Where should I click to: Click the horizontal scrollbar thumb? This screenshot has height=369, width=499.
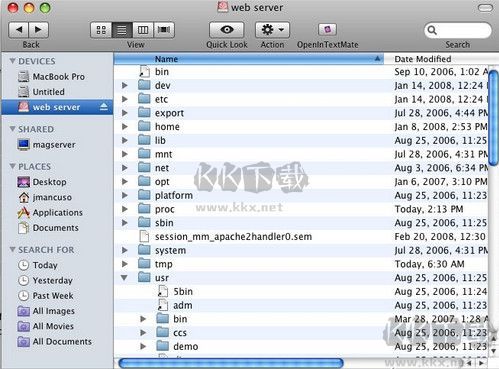[231, 363]
